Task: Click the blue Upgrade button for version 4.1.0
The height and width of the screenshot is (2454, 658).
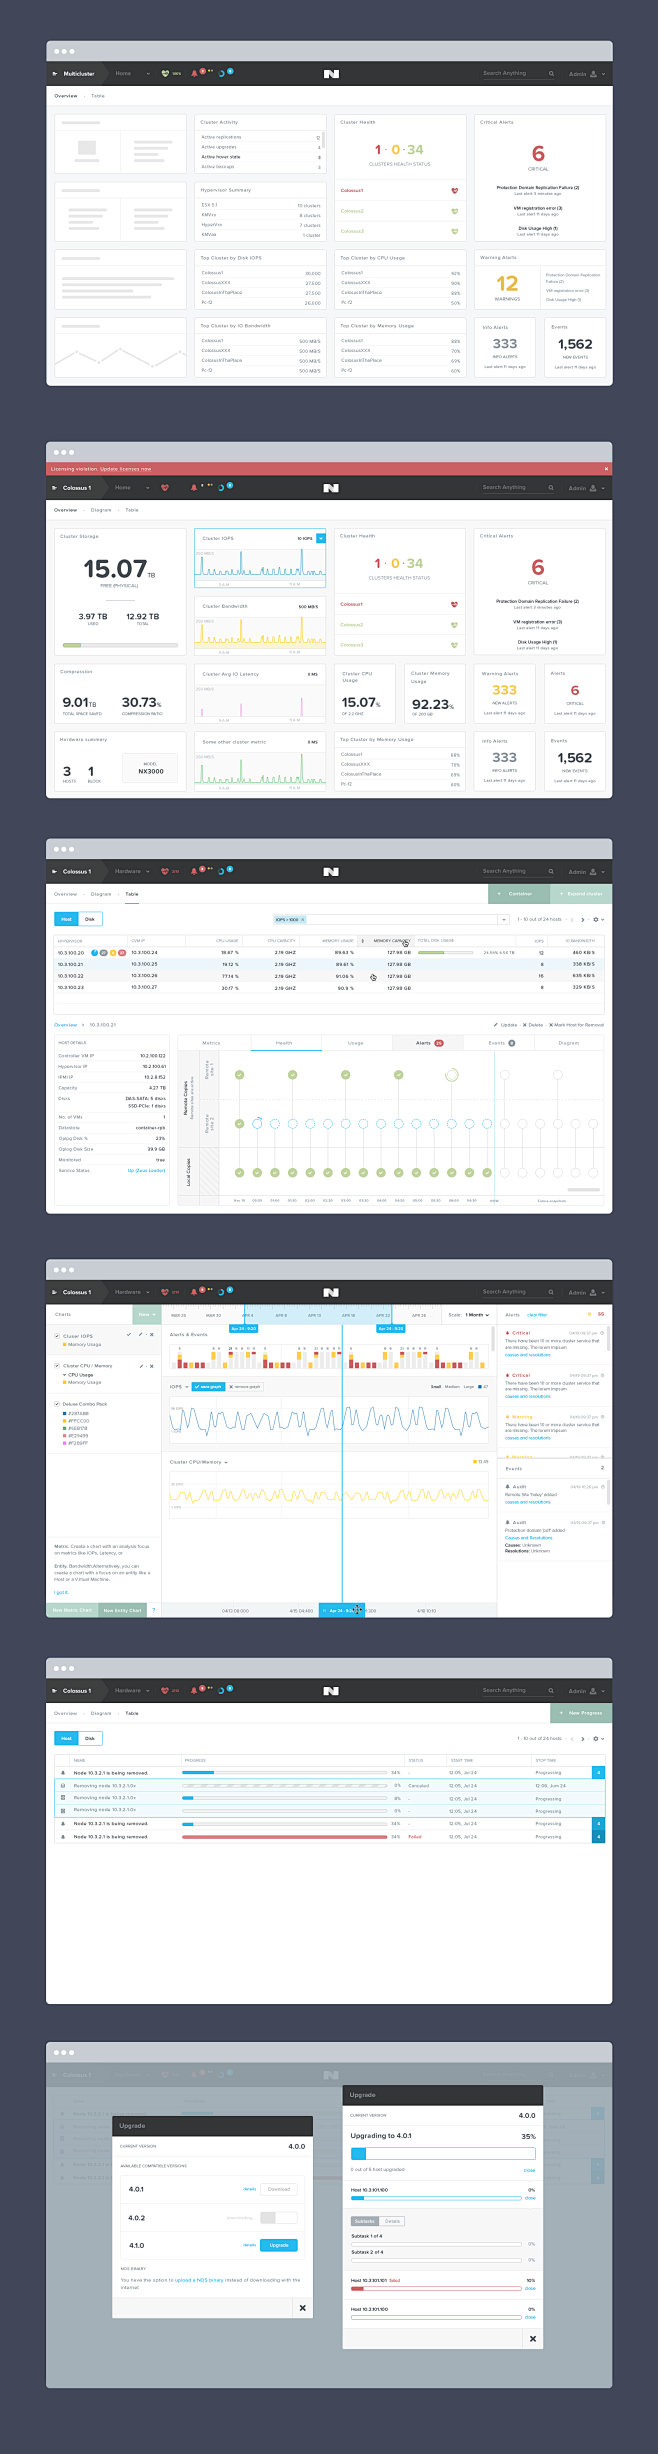Action: click(x=279, y=2245)
